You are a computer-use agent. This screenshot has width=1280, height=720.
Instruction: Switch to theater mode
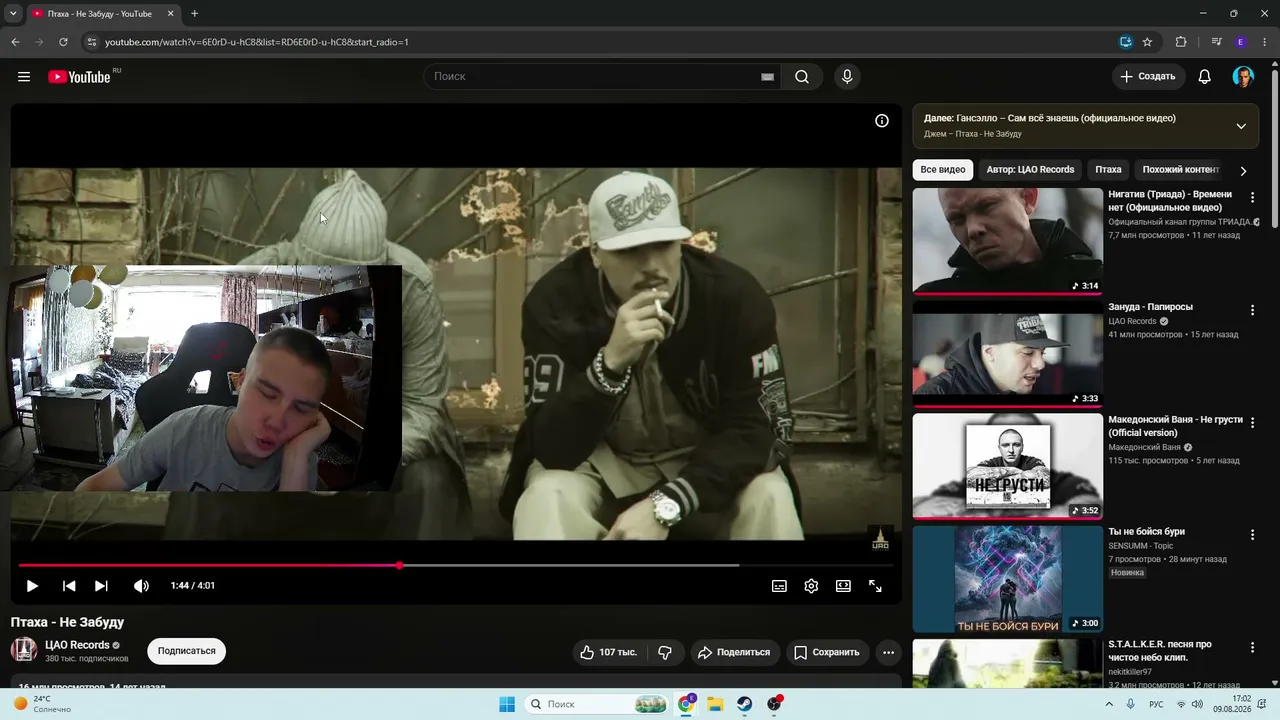[843, 586]
